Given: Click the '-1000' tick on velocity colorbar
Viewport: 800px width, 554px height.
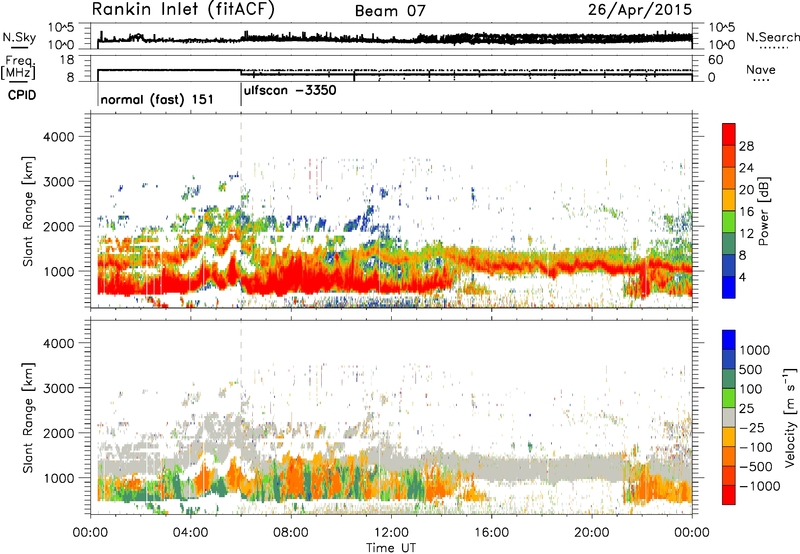Looking at the screenshot, I should [759, 486].
